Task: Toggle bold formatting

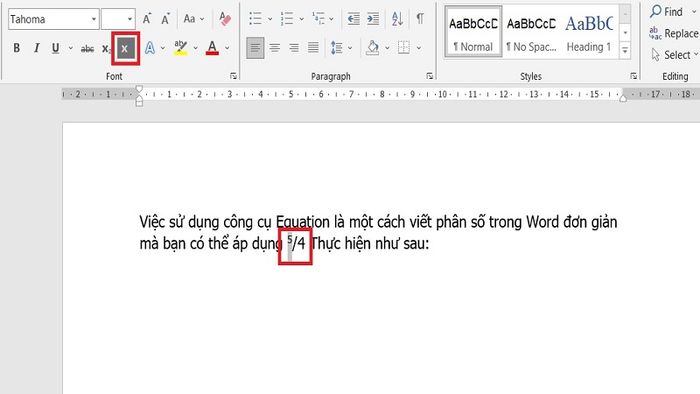Action: click(17, 48)
